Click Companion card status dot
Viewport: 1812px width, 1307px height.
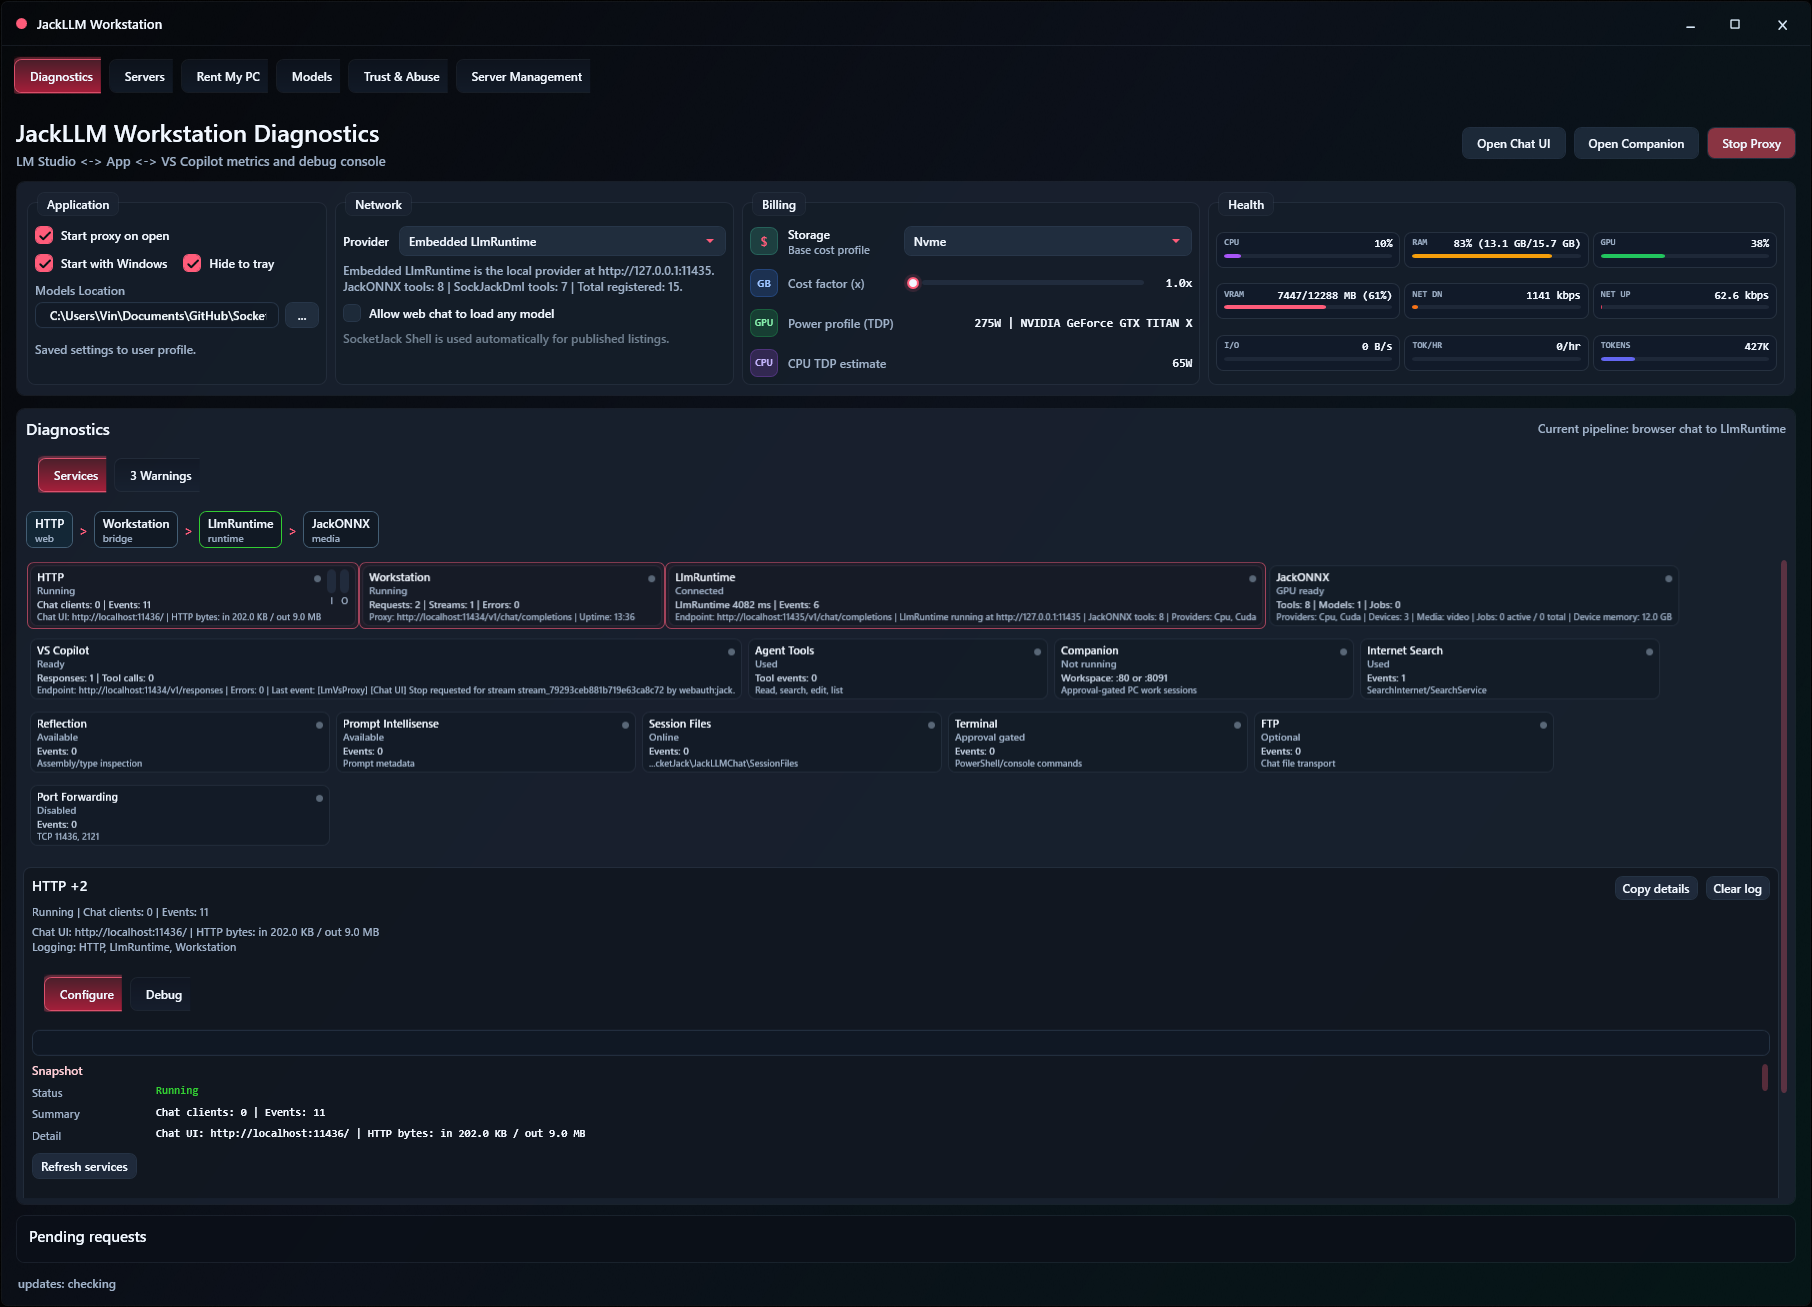click(1343, 652)
